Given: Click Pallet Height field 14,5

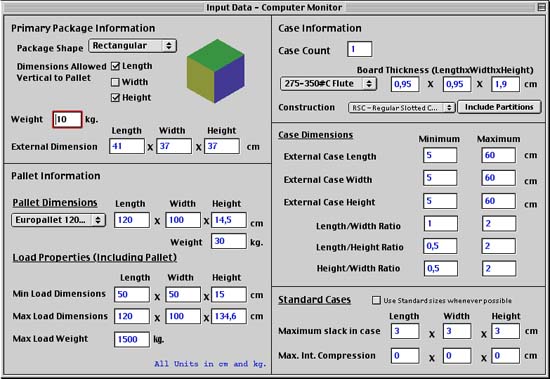Looking at the screenshot, I should tap(229, 220).
